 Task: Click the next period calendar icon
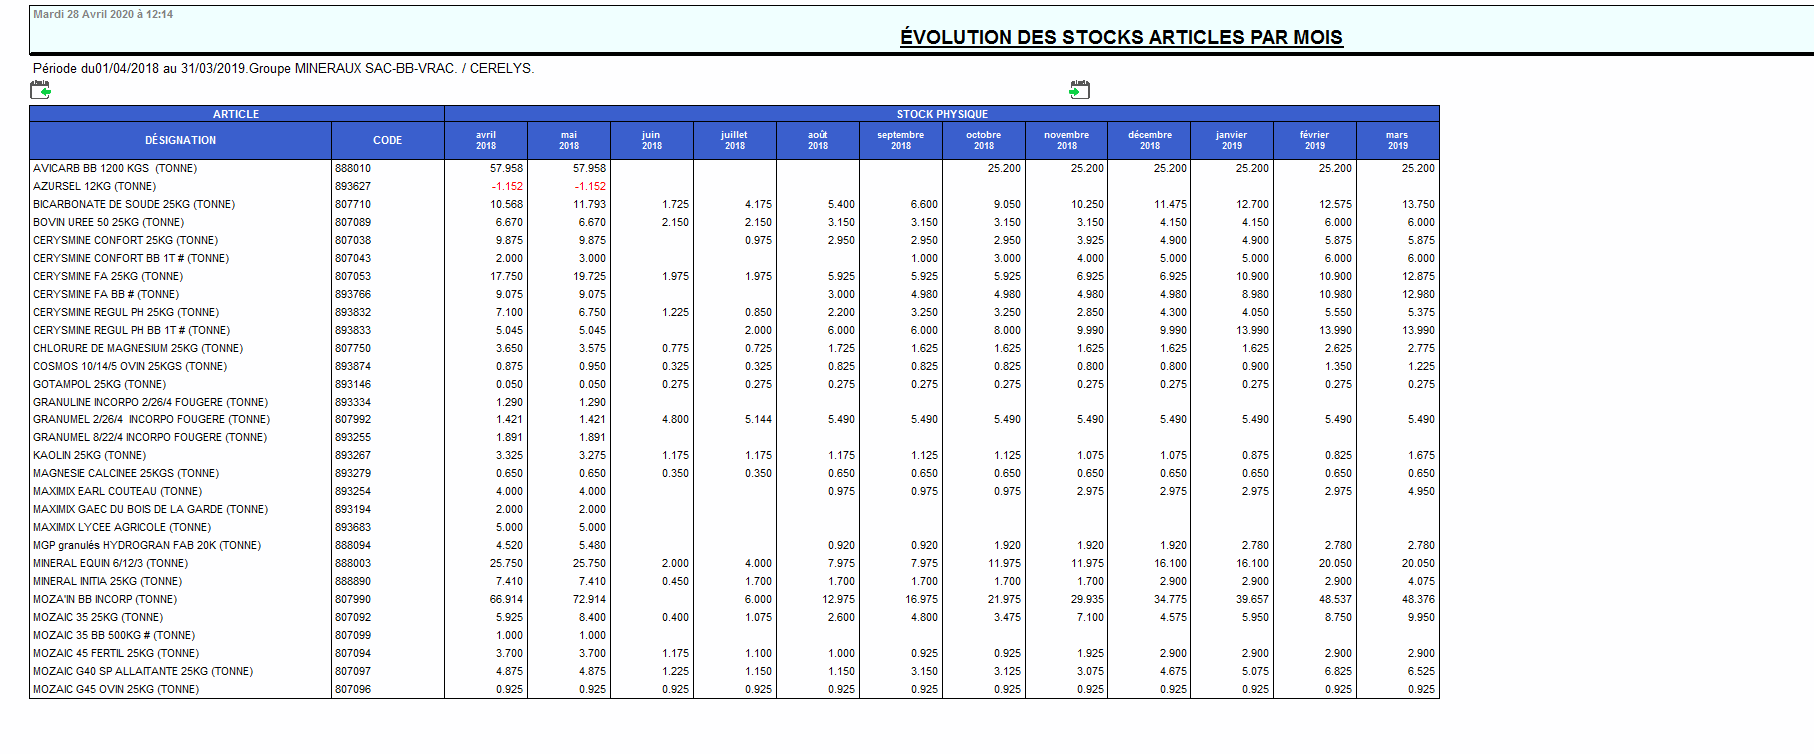pos(1079,90)
